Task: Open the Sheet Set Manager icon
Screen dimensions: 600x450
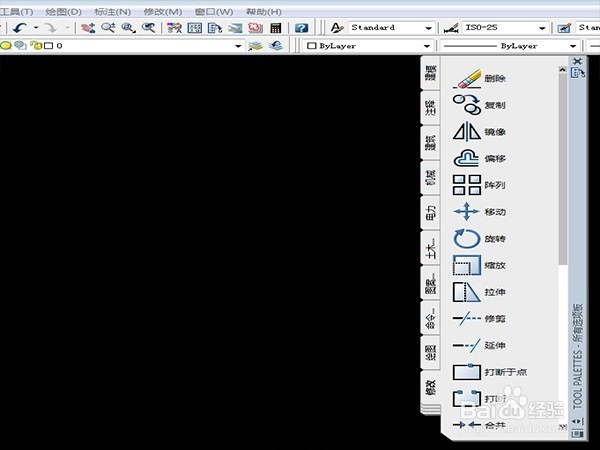Action: [235, 28]
